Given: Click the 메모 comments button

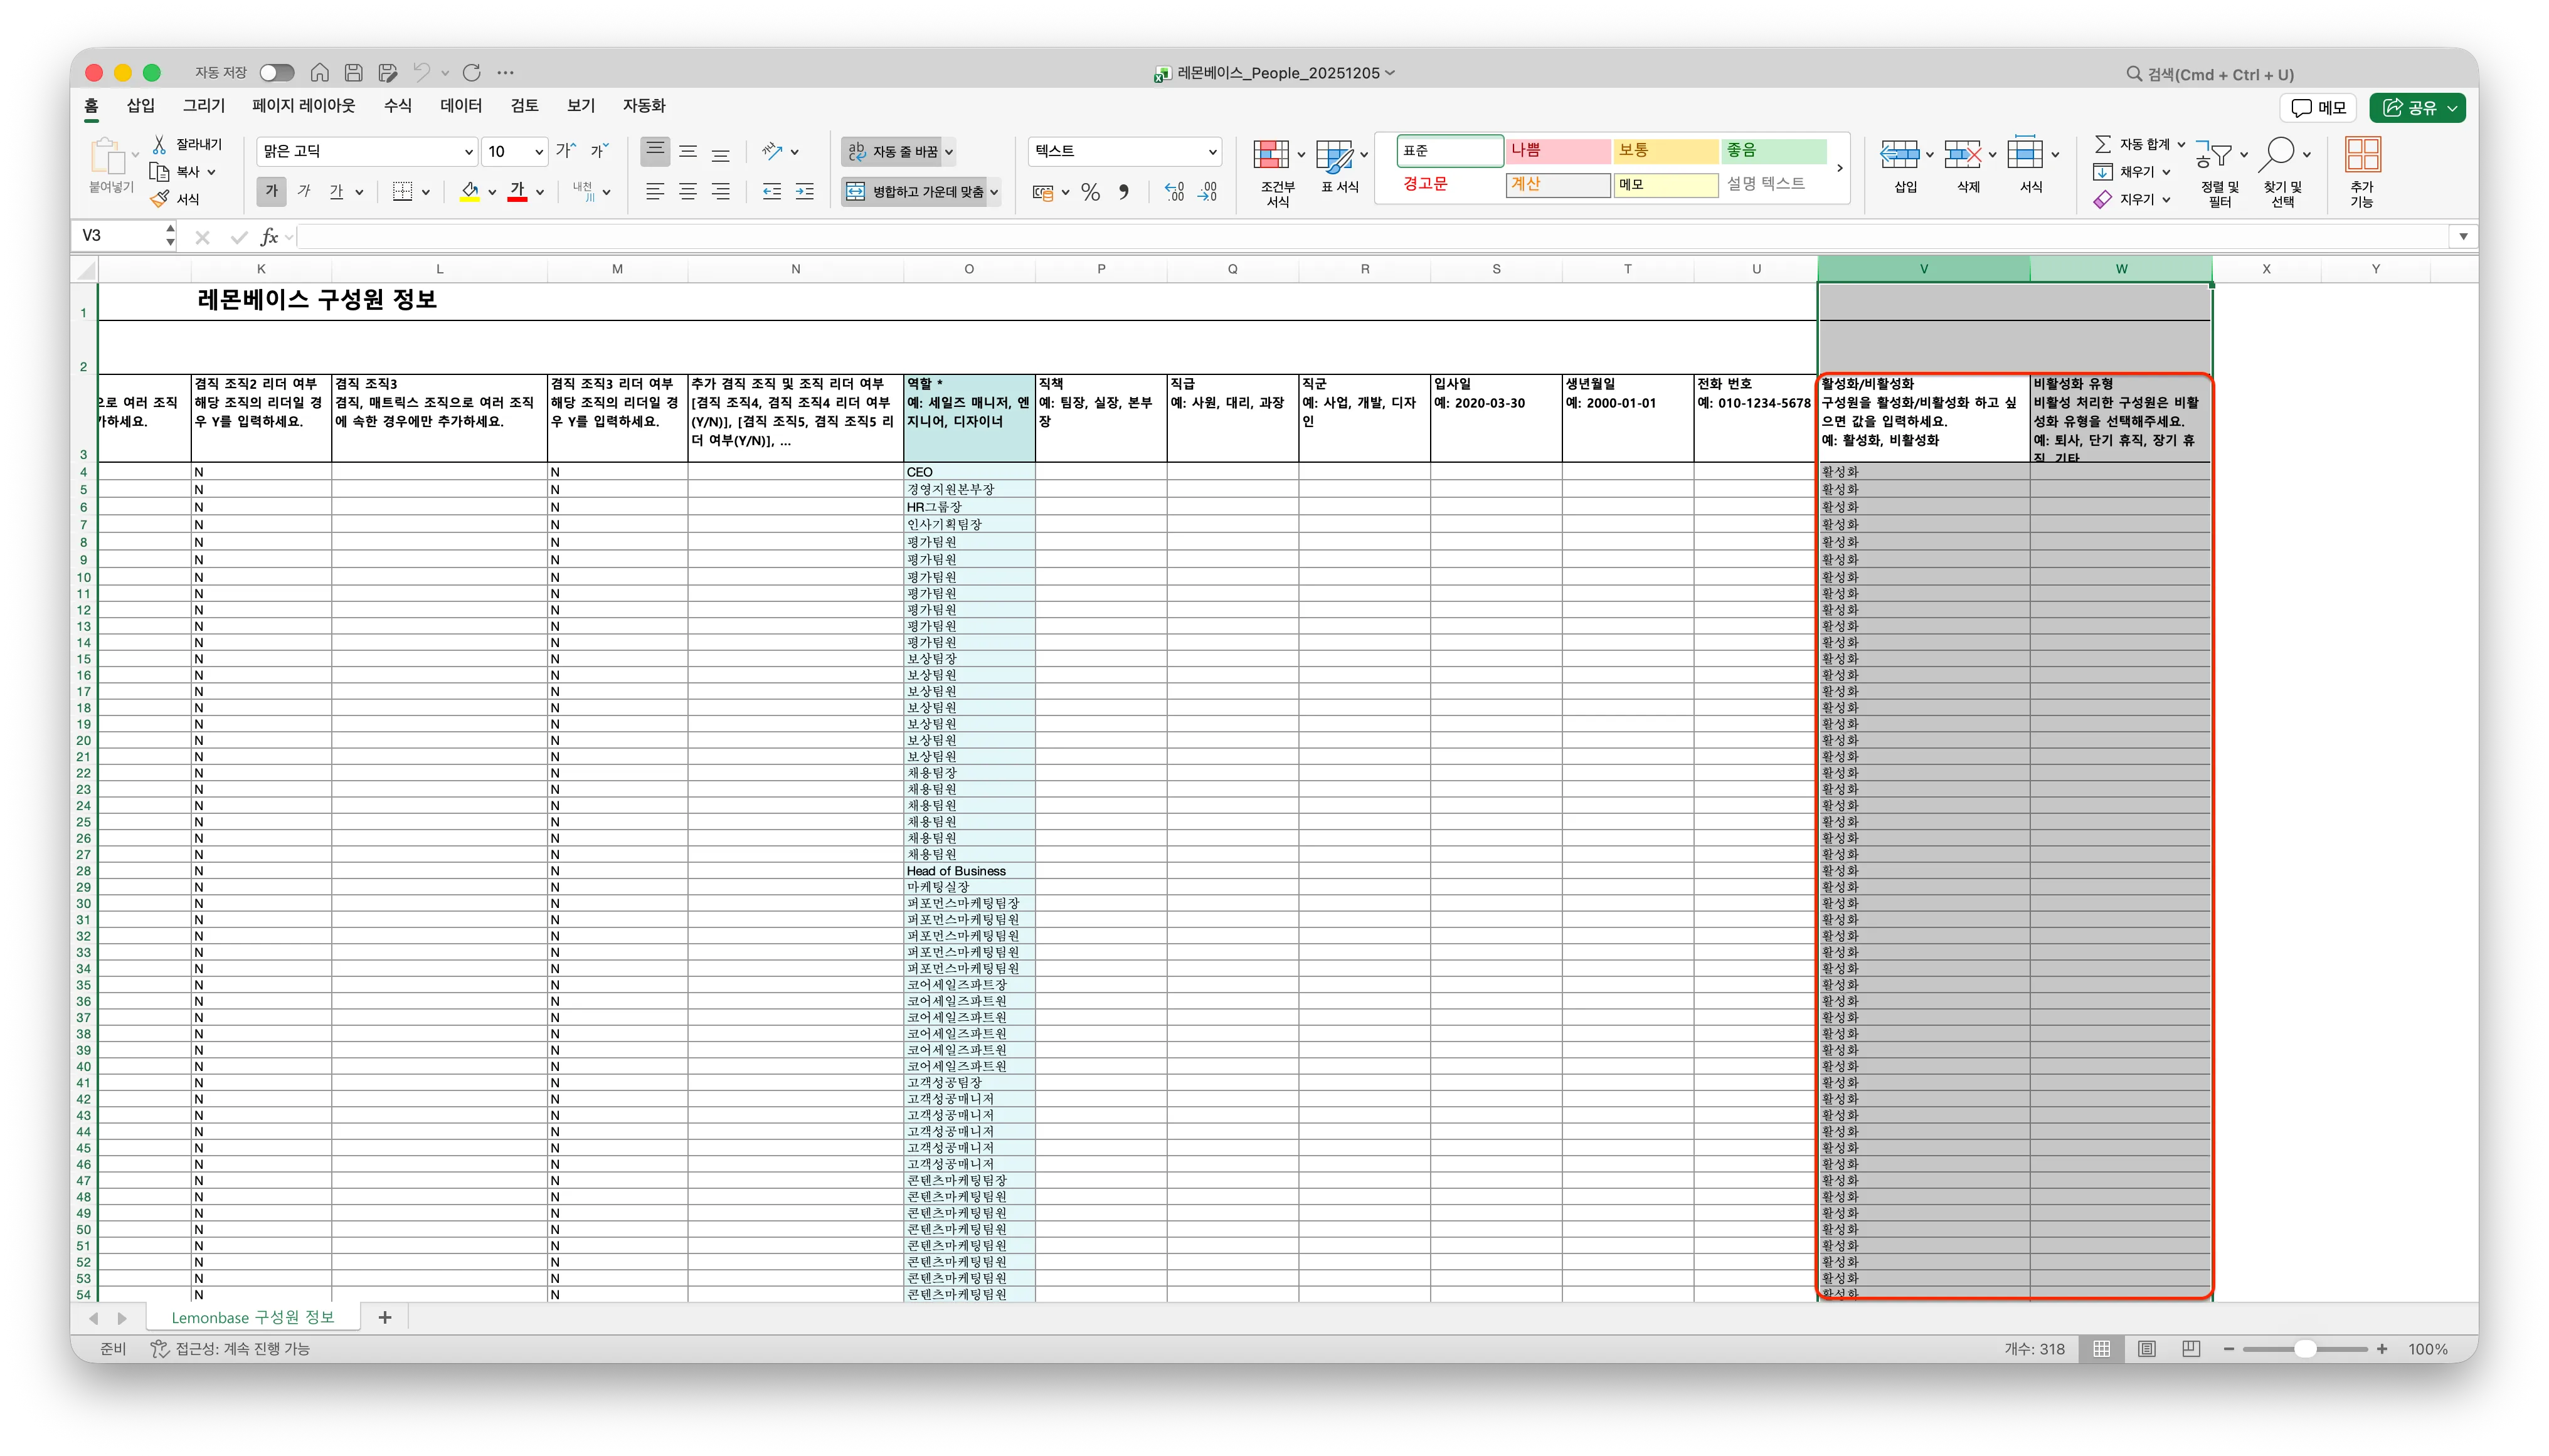Looking at the screenshot, I should click(x=2317, y=108).
